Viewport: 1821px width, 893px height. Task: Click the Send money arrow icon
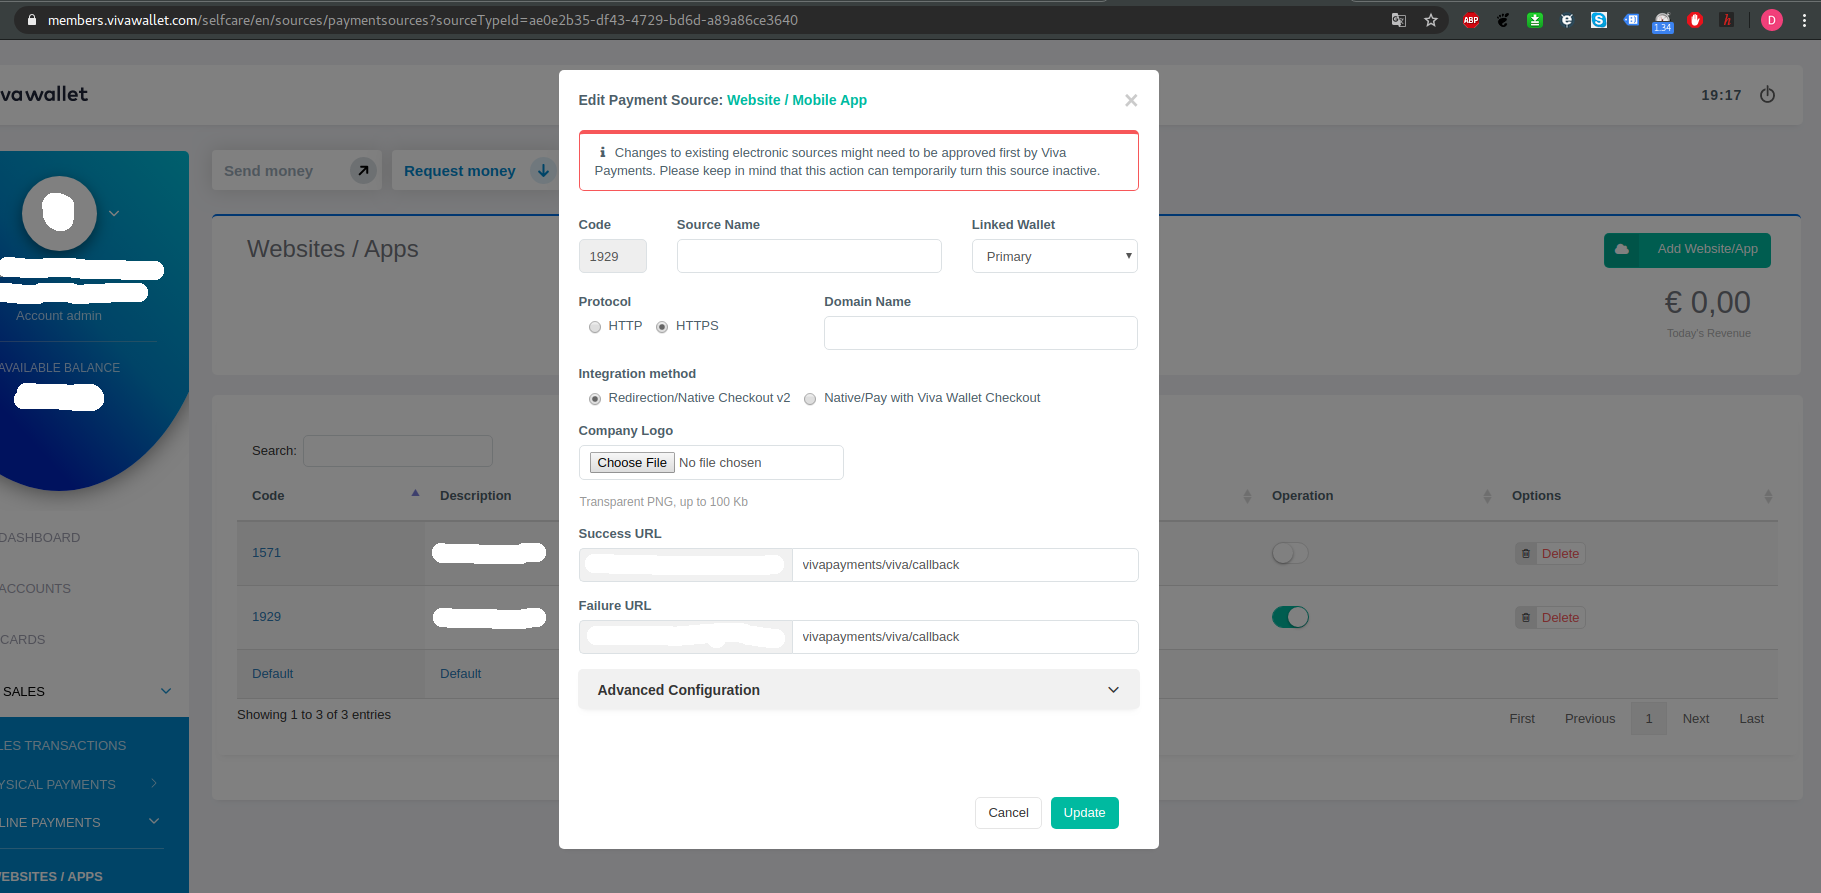[x=363, y=171]
